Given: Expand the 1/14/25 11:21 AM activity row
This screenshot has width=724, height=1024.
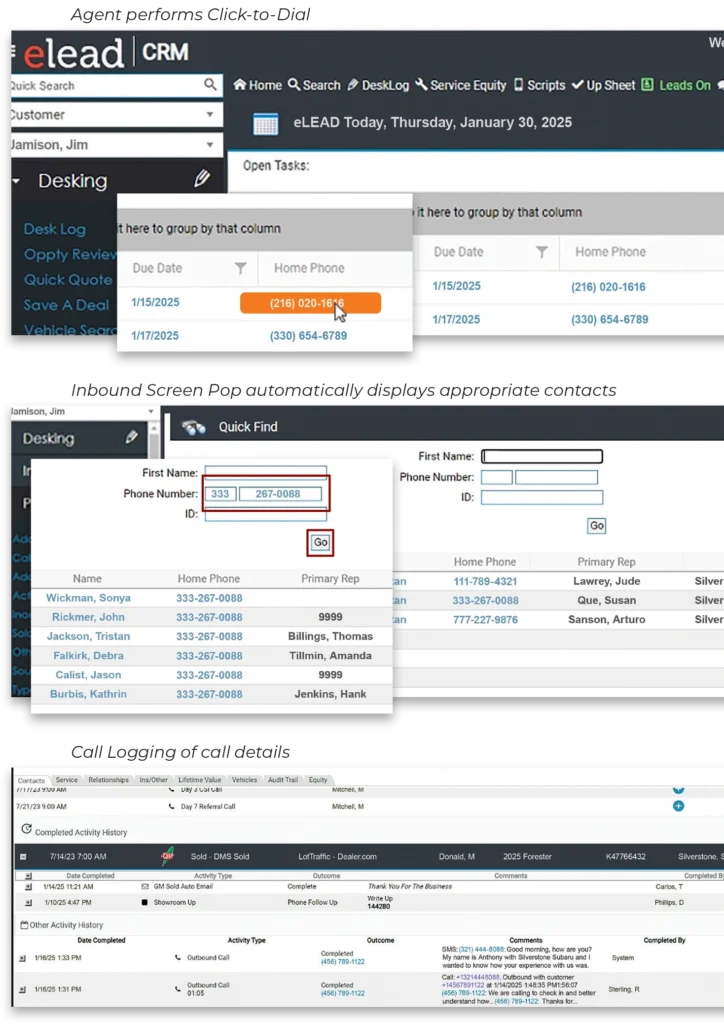Looking at the screenshot, I should pyautogui.click(x=28, y=887).
